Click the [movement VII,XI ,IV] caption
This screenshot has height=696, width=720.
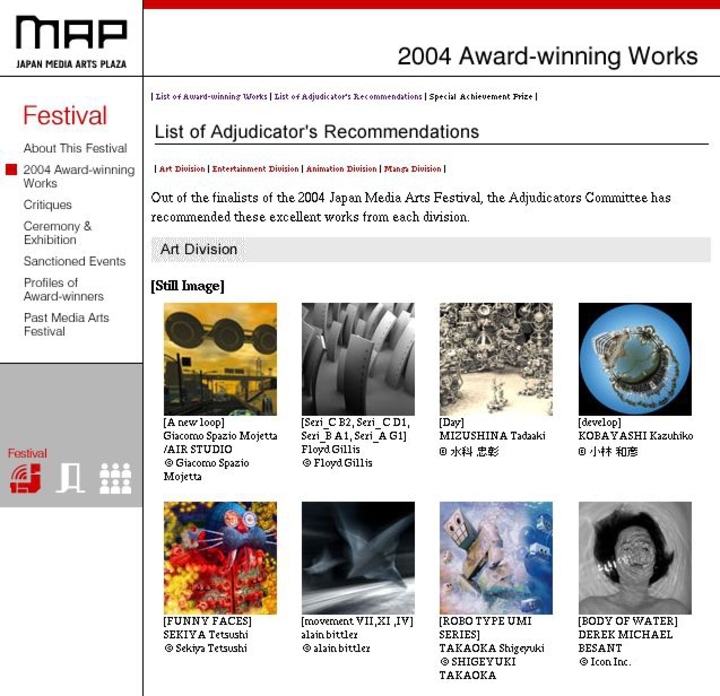[x=357, y=621]
